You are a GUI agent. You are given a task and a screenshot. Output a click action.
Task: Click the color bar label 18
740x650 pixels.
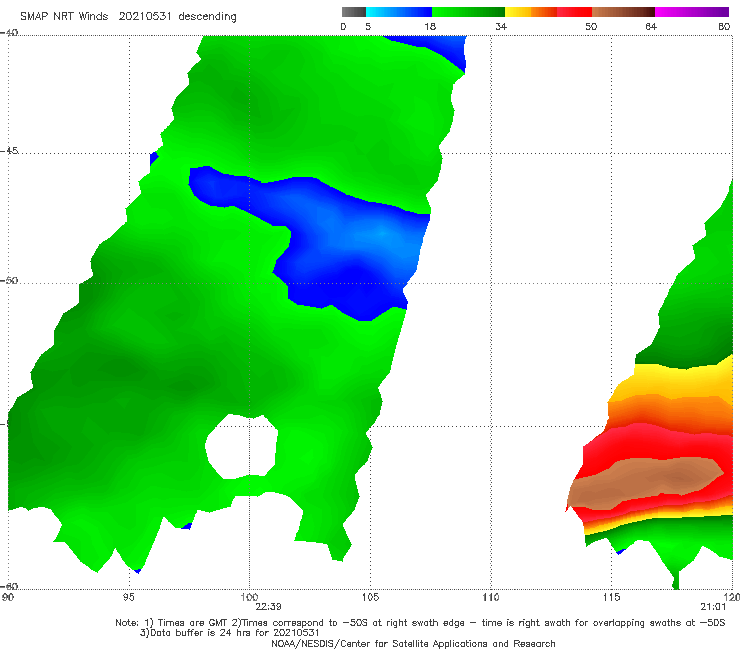(430, 26)
